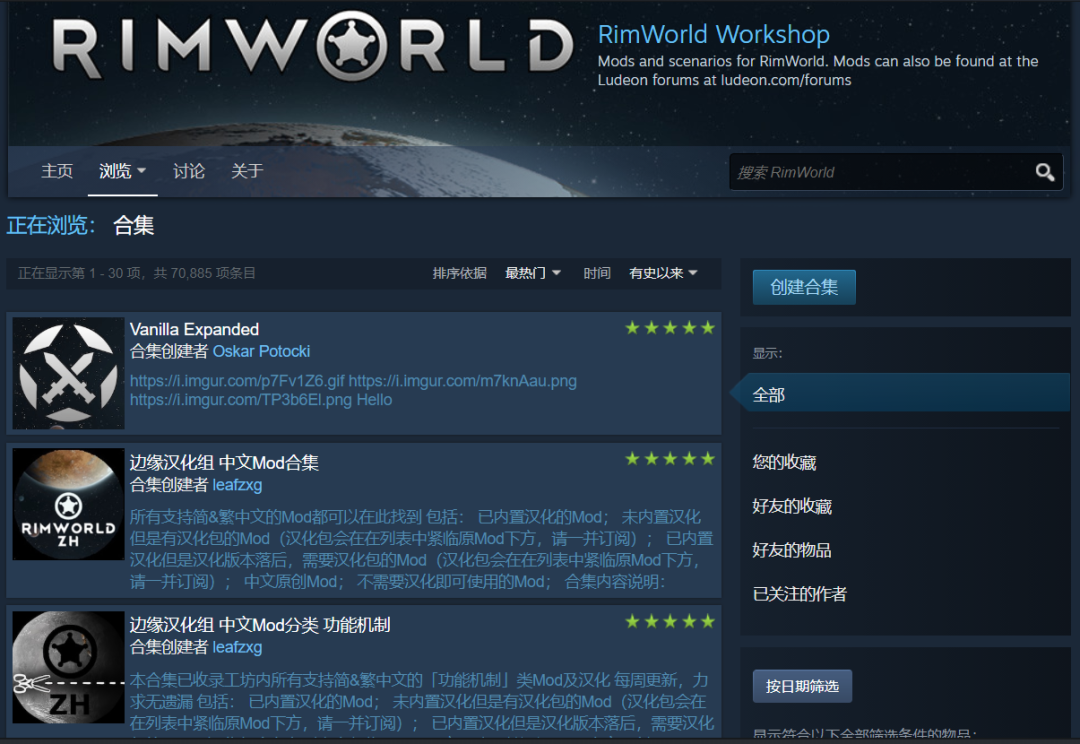Image resolution: width=1080 pixels, height=744 pixels.
Task: Select 已关注的作者 filter
Action: click(799, 594)
